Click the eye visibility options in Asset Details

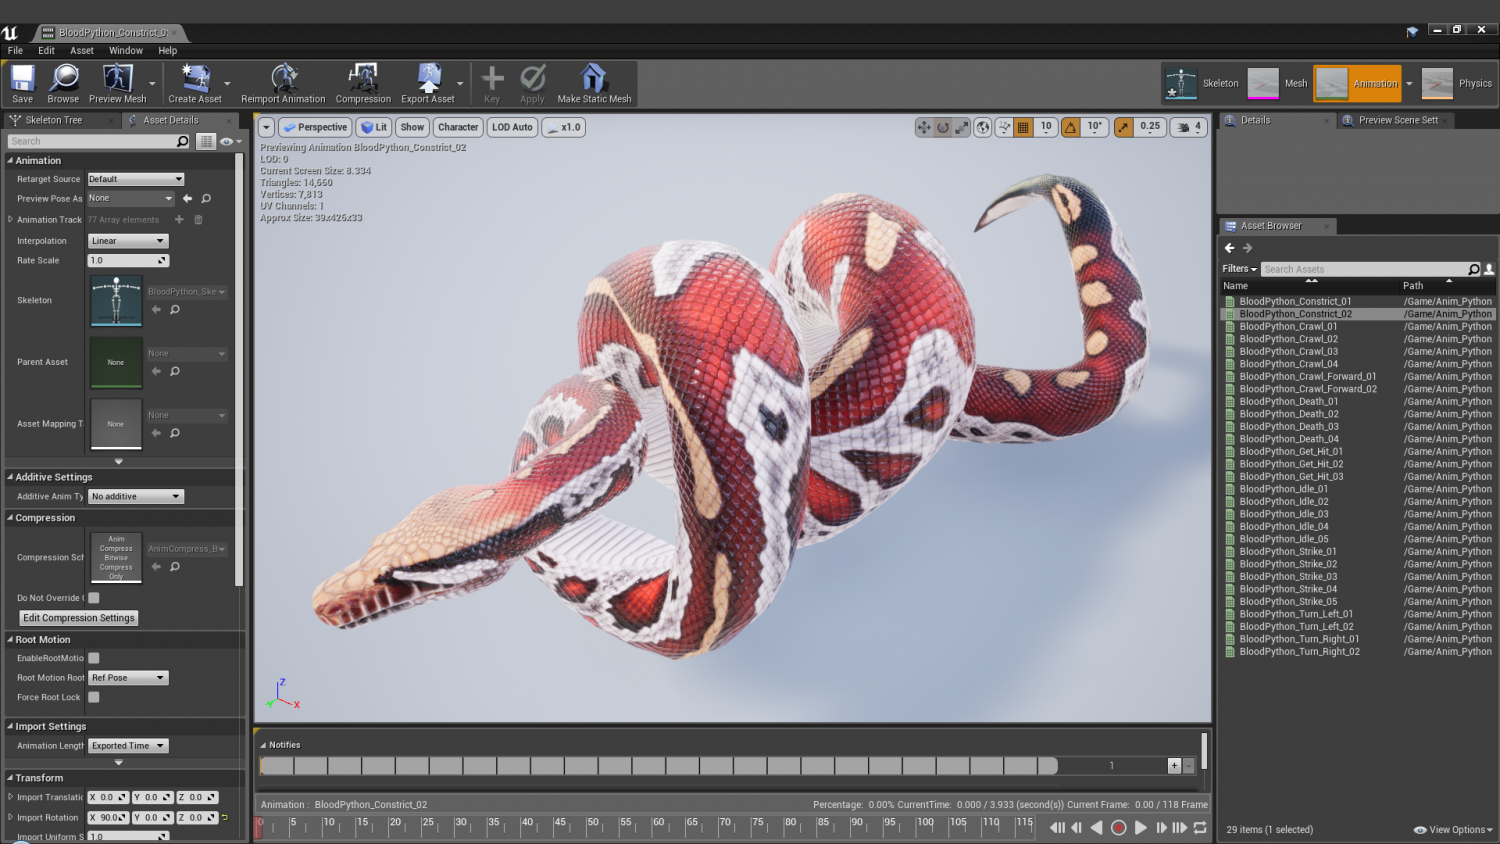(230, 141)
